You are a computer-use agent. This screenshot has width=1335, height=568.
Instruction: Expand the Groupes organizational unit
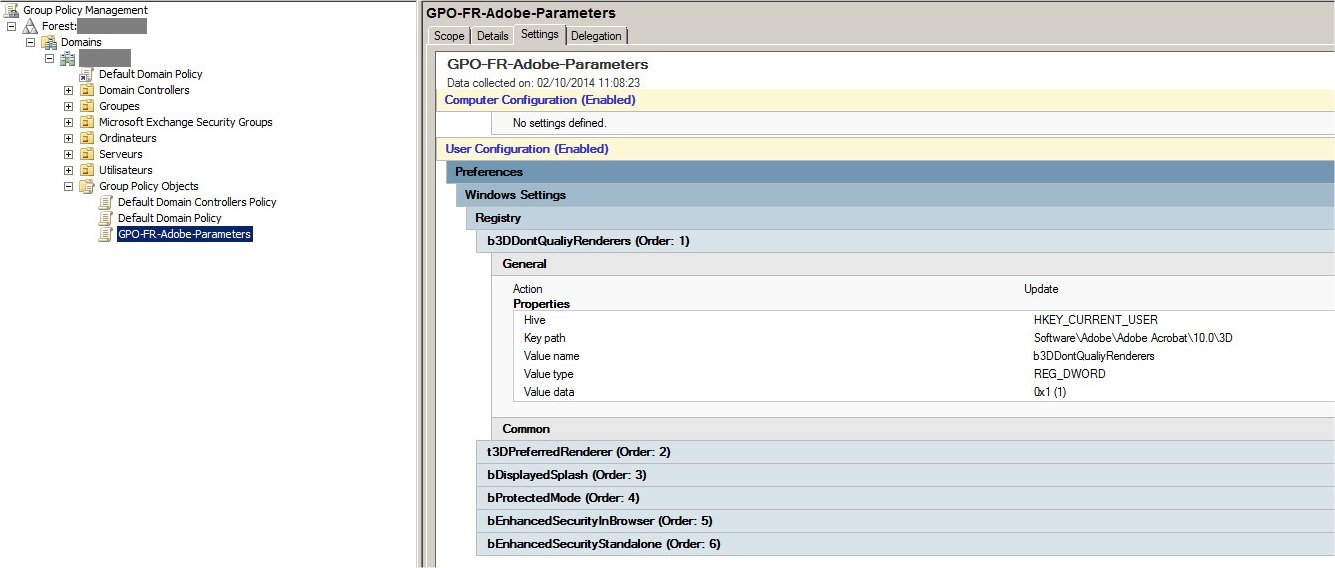pyautogui.click(x=68, y=106)
